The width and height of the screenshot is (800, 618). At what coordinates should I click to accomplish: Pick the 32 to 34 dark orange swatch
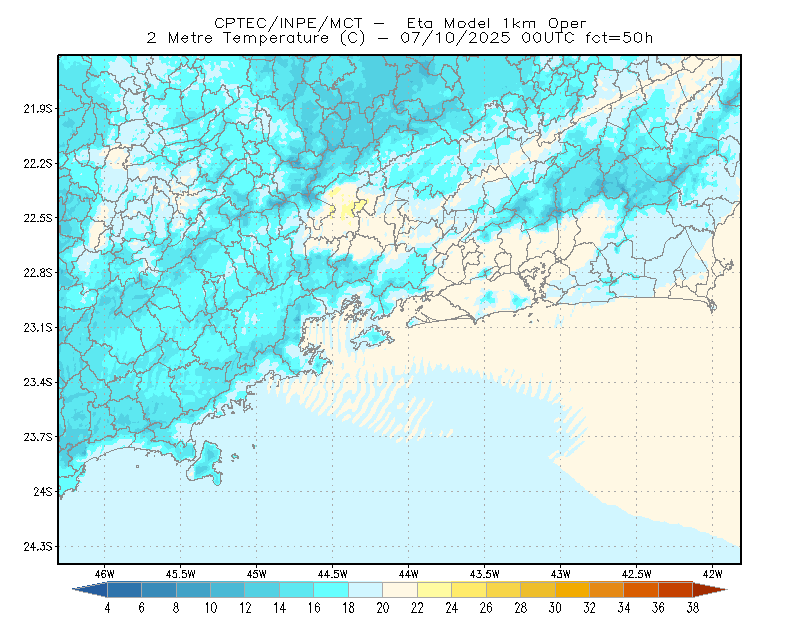(x=607, y=589)
